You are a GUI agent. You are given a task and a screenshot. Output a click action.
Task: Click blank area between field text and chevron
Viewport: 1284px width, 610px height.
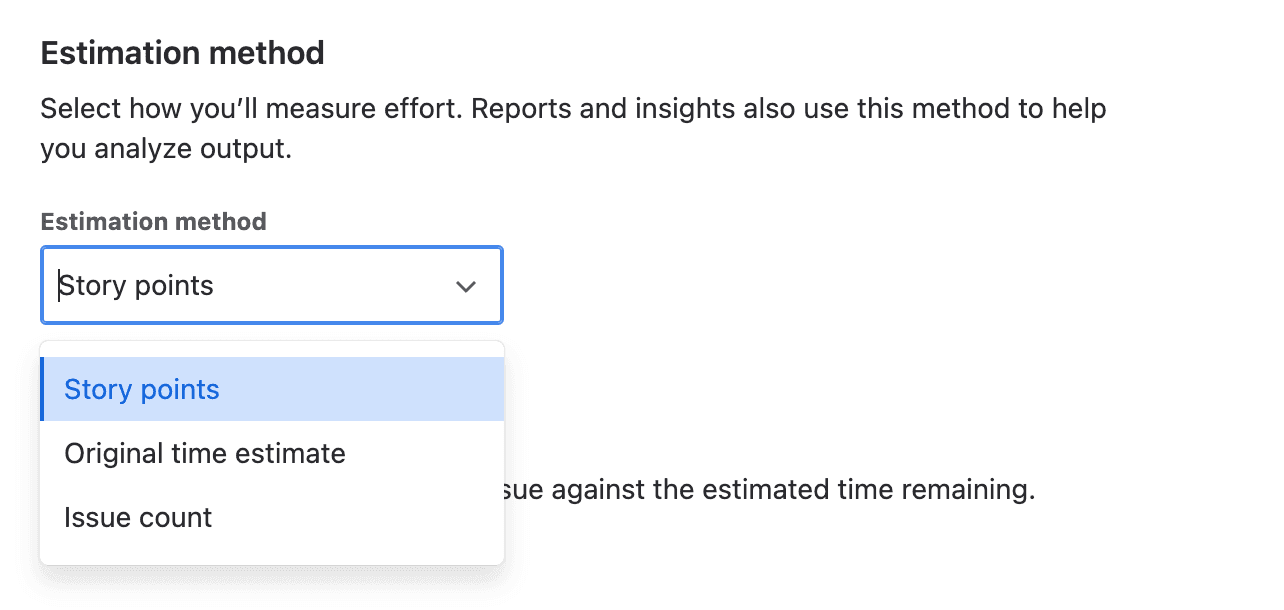click(x=330, y=286)
